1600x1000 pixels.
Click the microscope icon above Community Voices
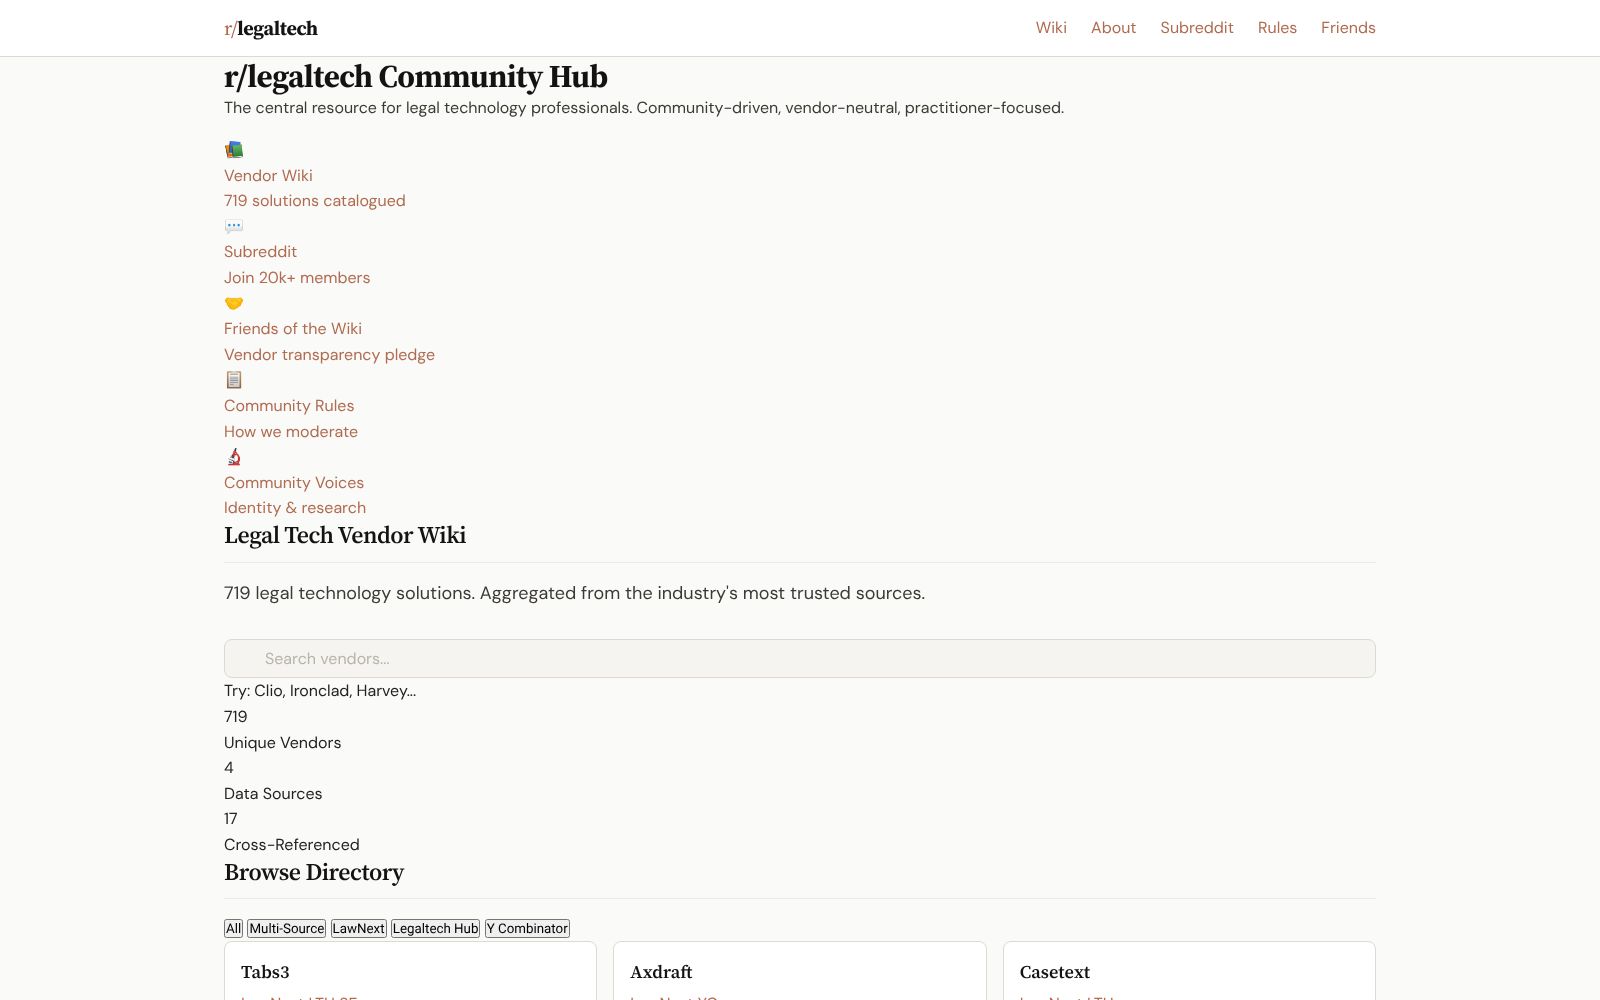(x=234, y=457)
